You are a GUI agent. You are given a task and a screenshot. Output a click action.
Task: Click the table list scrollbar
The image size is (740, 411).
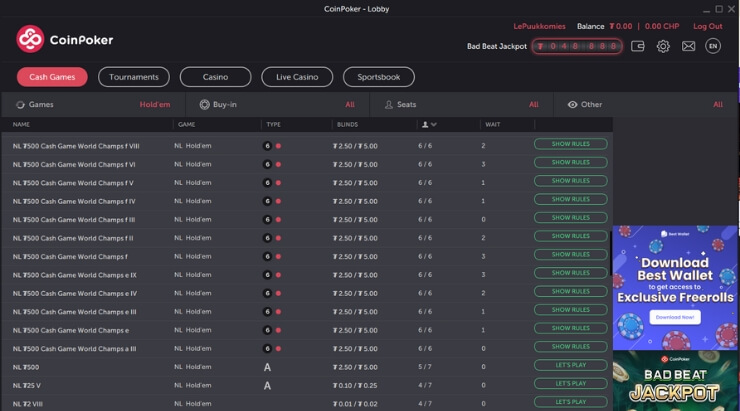612,253
